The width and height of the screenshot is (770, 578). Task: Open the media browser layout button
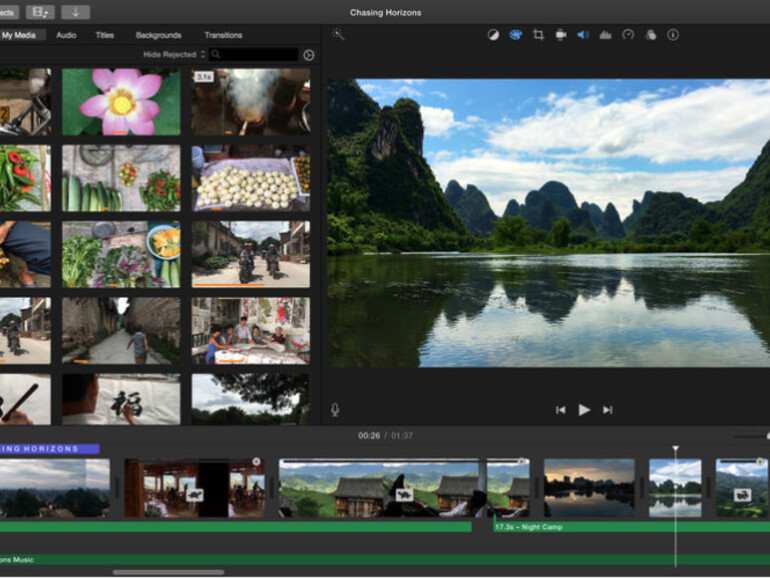tap(40, 12)
